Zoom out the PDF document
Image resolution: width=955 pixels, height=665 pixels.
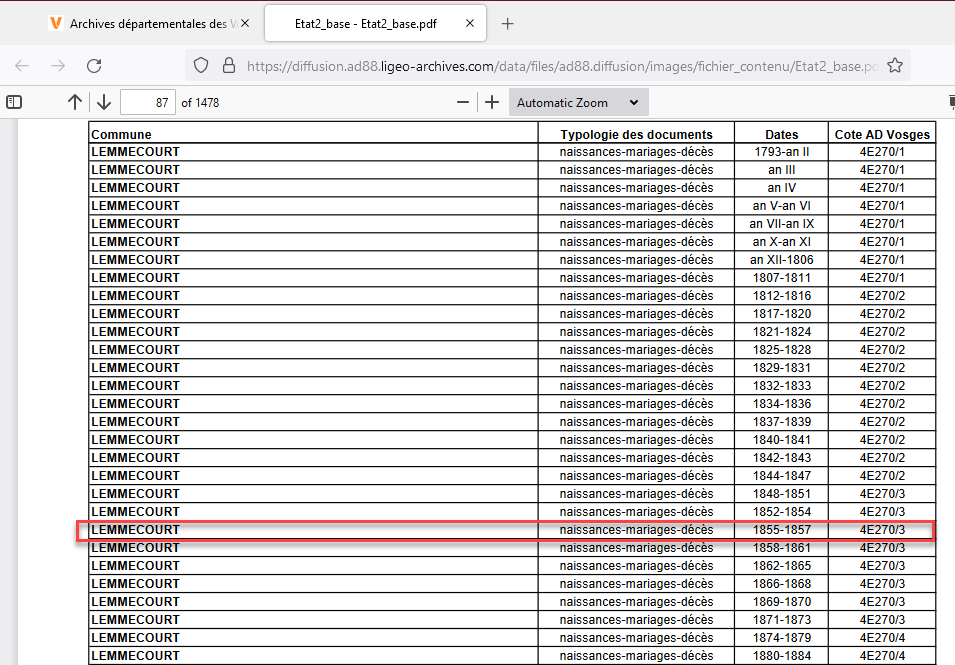click(x=463, y=102)
